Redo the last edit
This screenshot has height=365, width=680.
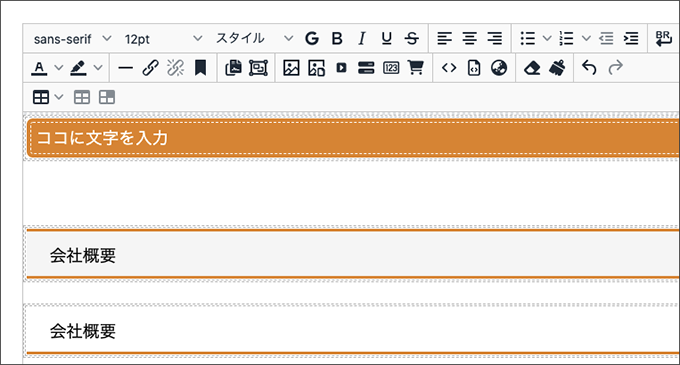(615, 68)
